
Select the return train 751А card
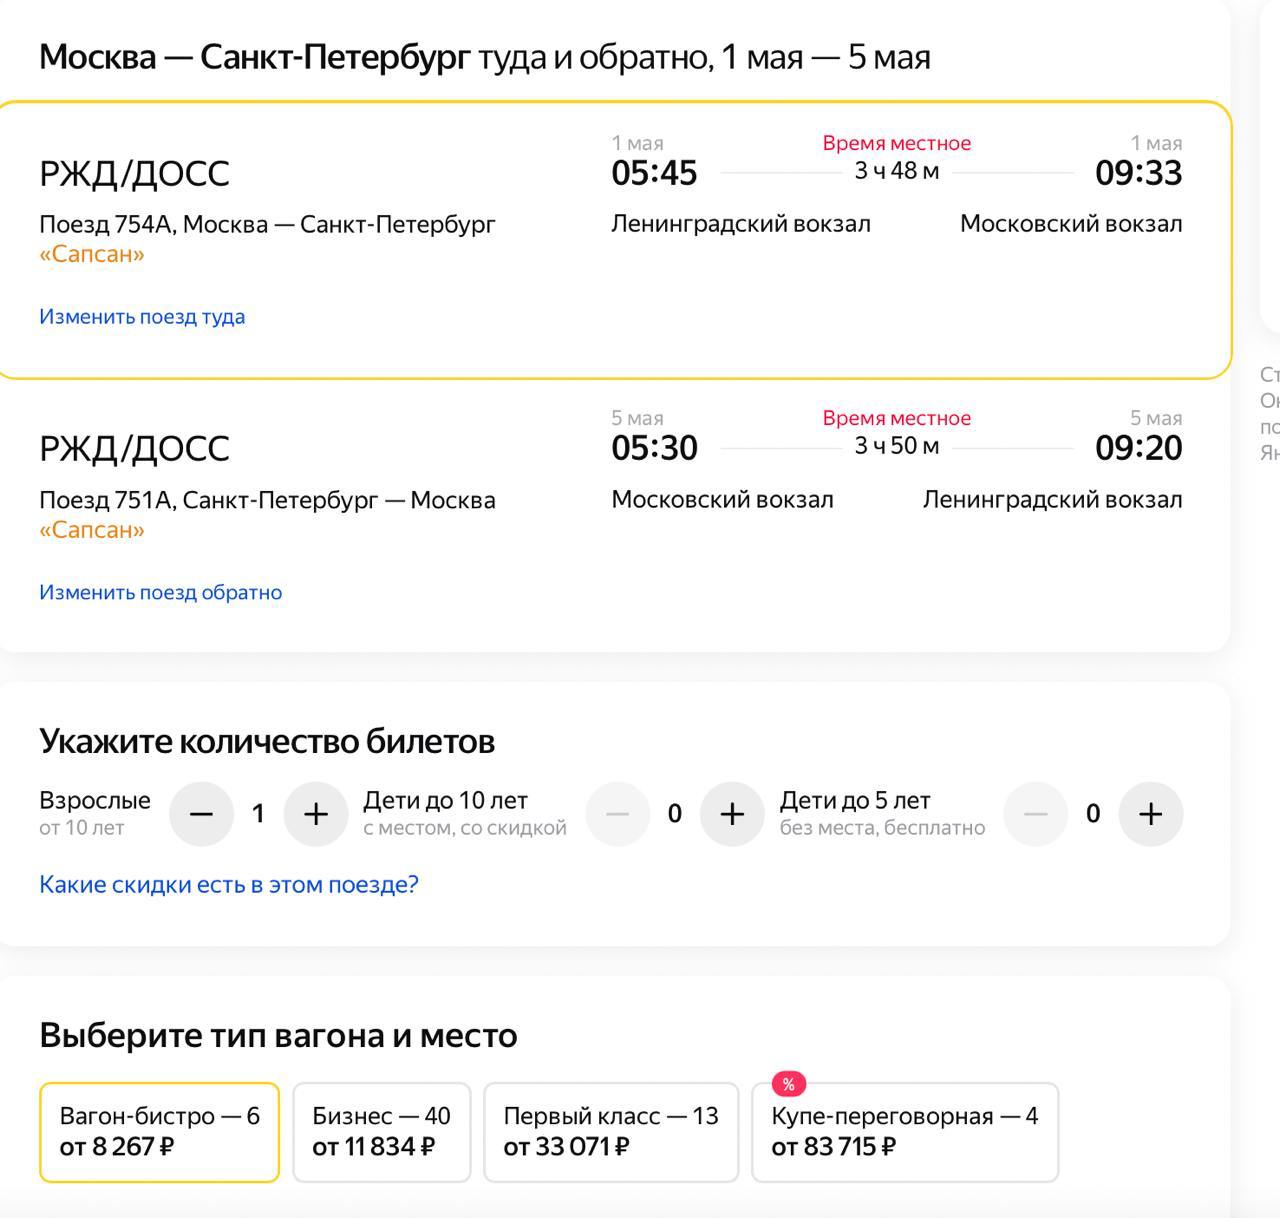[x=614, y=515]
